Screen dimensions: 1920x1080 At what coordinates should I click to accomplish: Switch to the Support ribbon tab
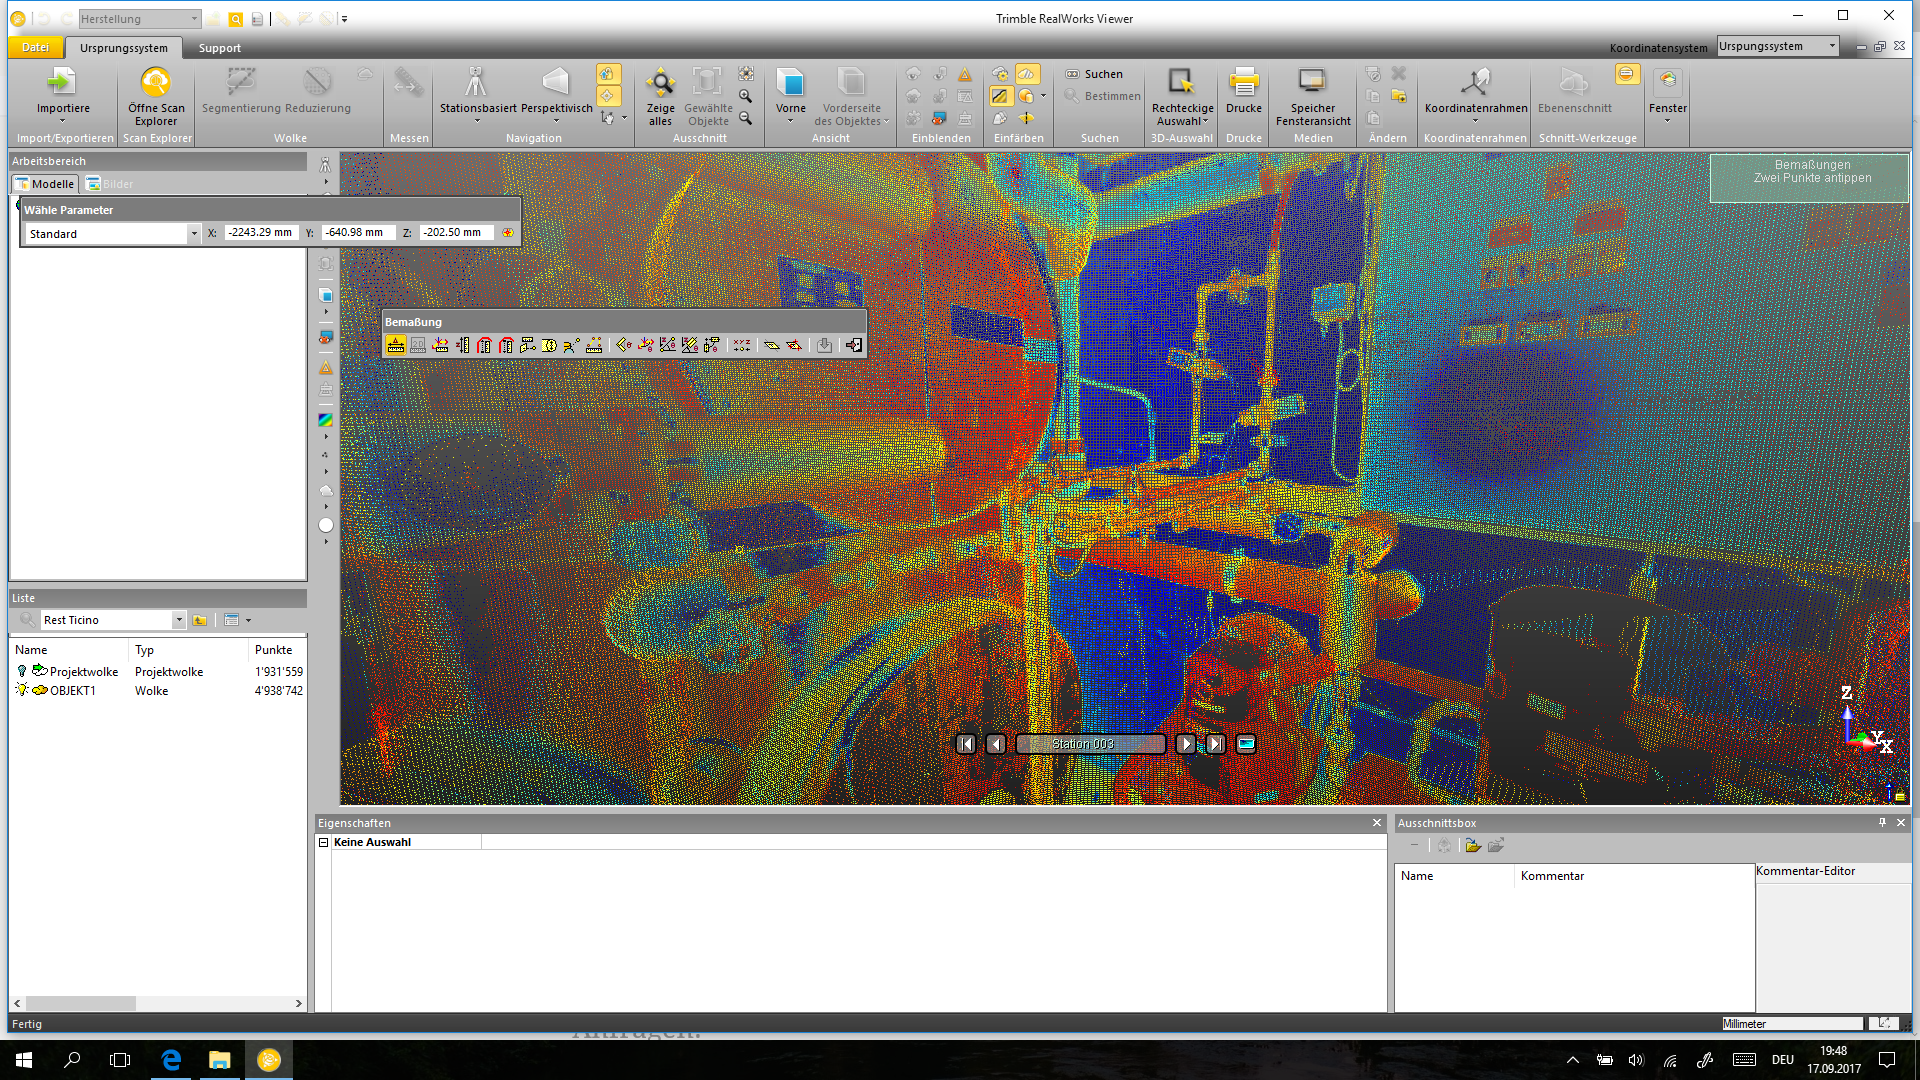[x=219, y=48]
